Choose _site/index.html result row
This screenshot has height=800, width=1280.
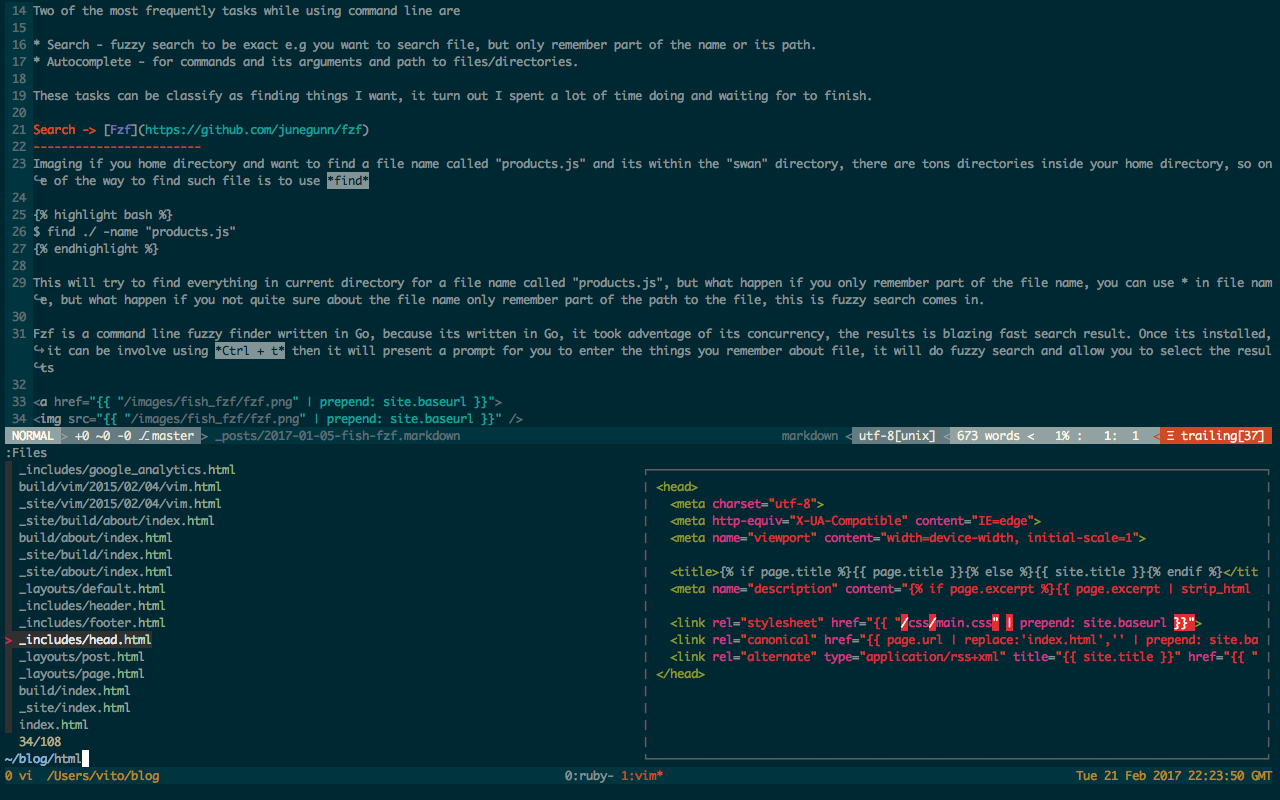(74, 707)
